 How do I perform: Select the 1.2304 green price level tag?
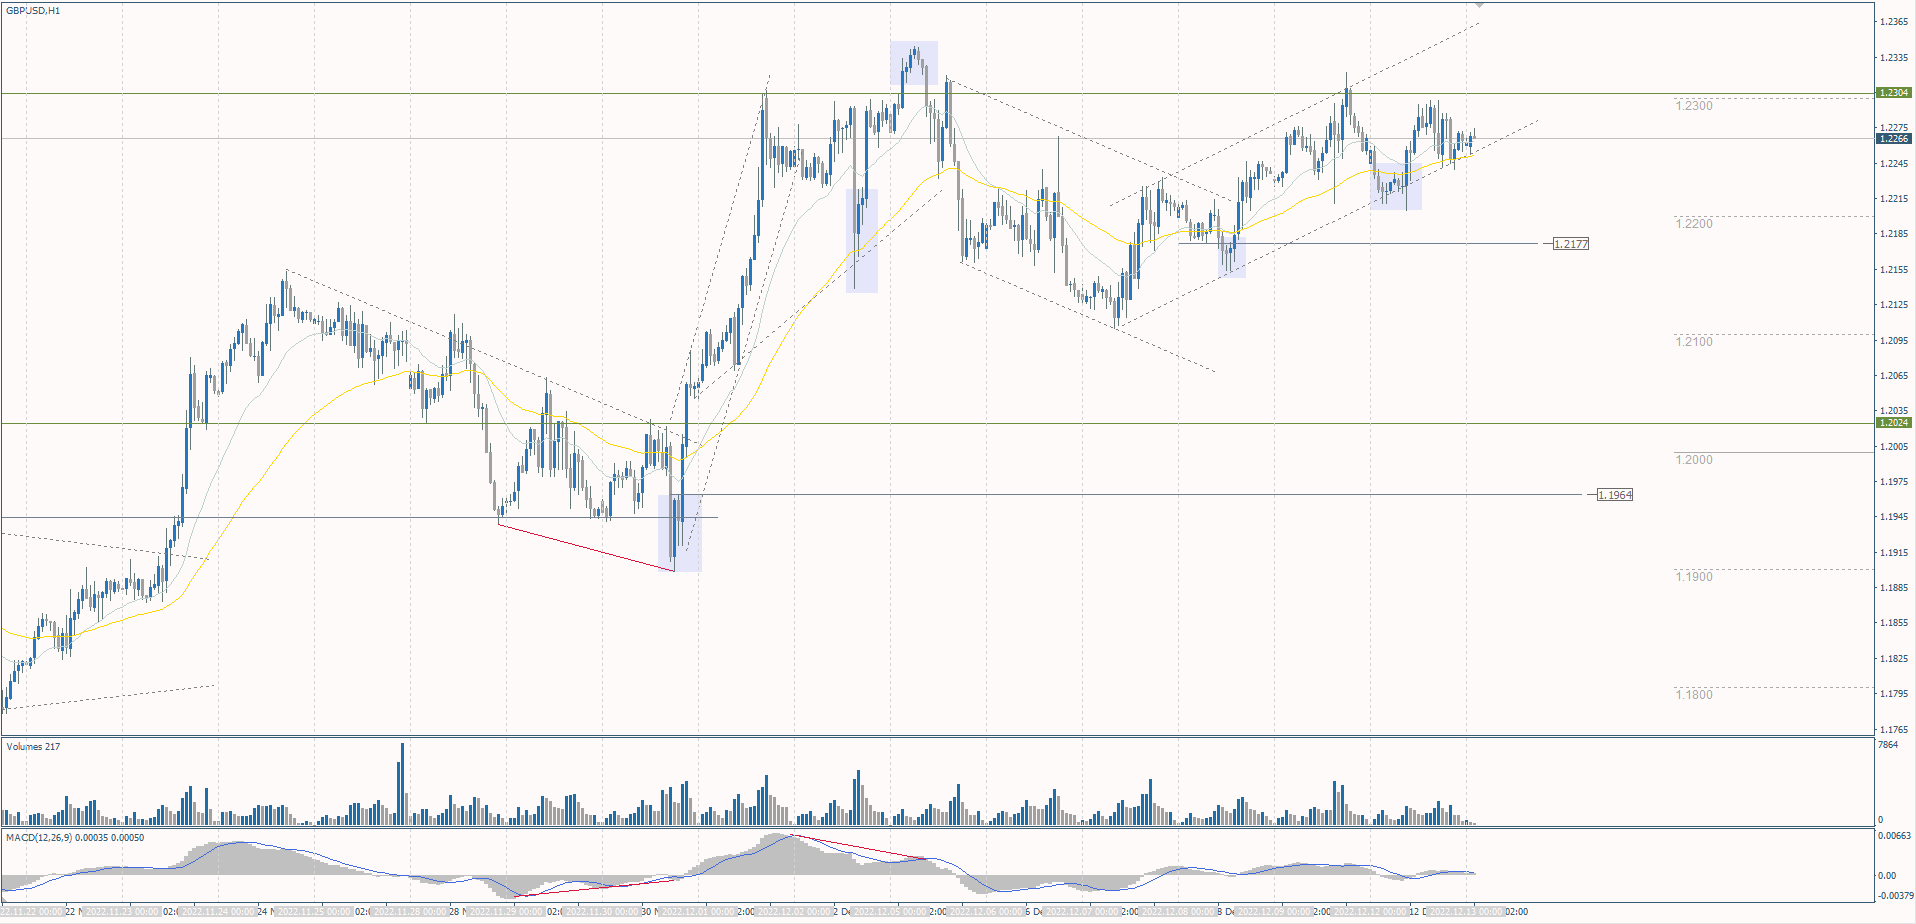1894,93
